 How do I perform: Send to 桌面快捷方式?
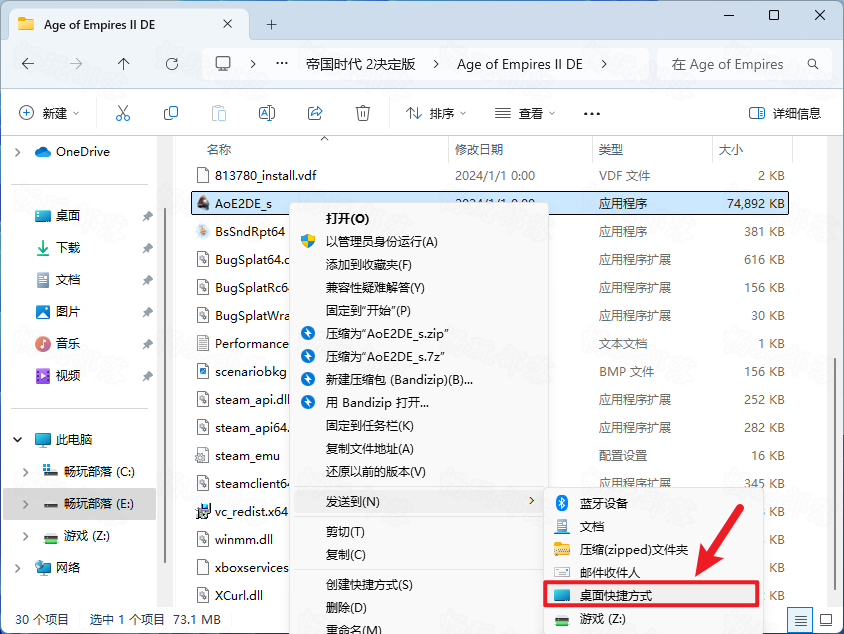(x=651, y=595)
